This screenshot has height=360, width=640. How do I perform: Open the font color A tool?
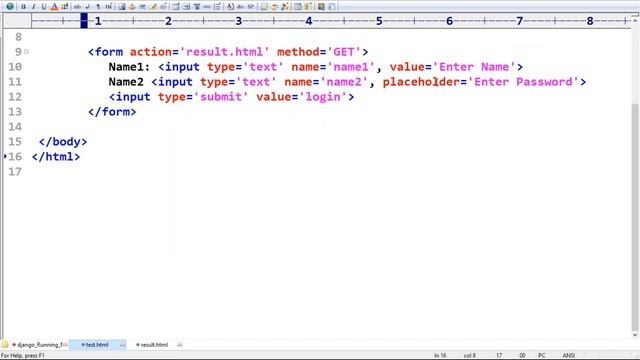coord(54,7)
